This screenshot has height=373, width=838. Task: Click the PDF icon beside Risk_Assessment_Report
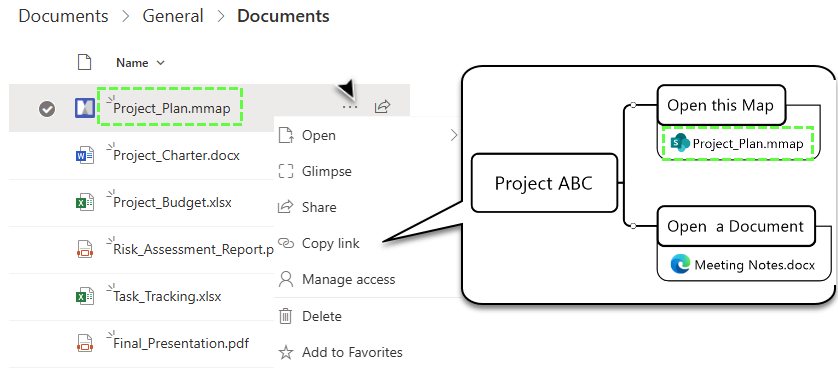tap(85, 250)
